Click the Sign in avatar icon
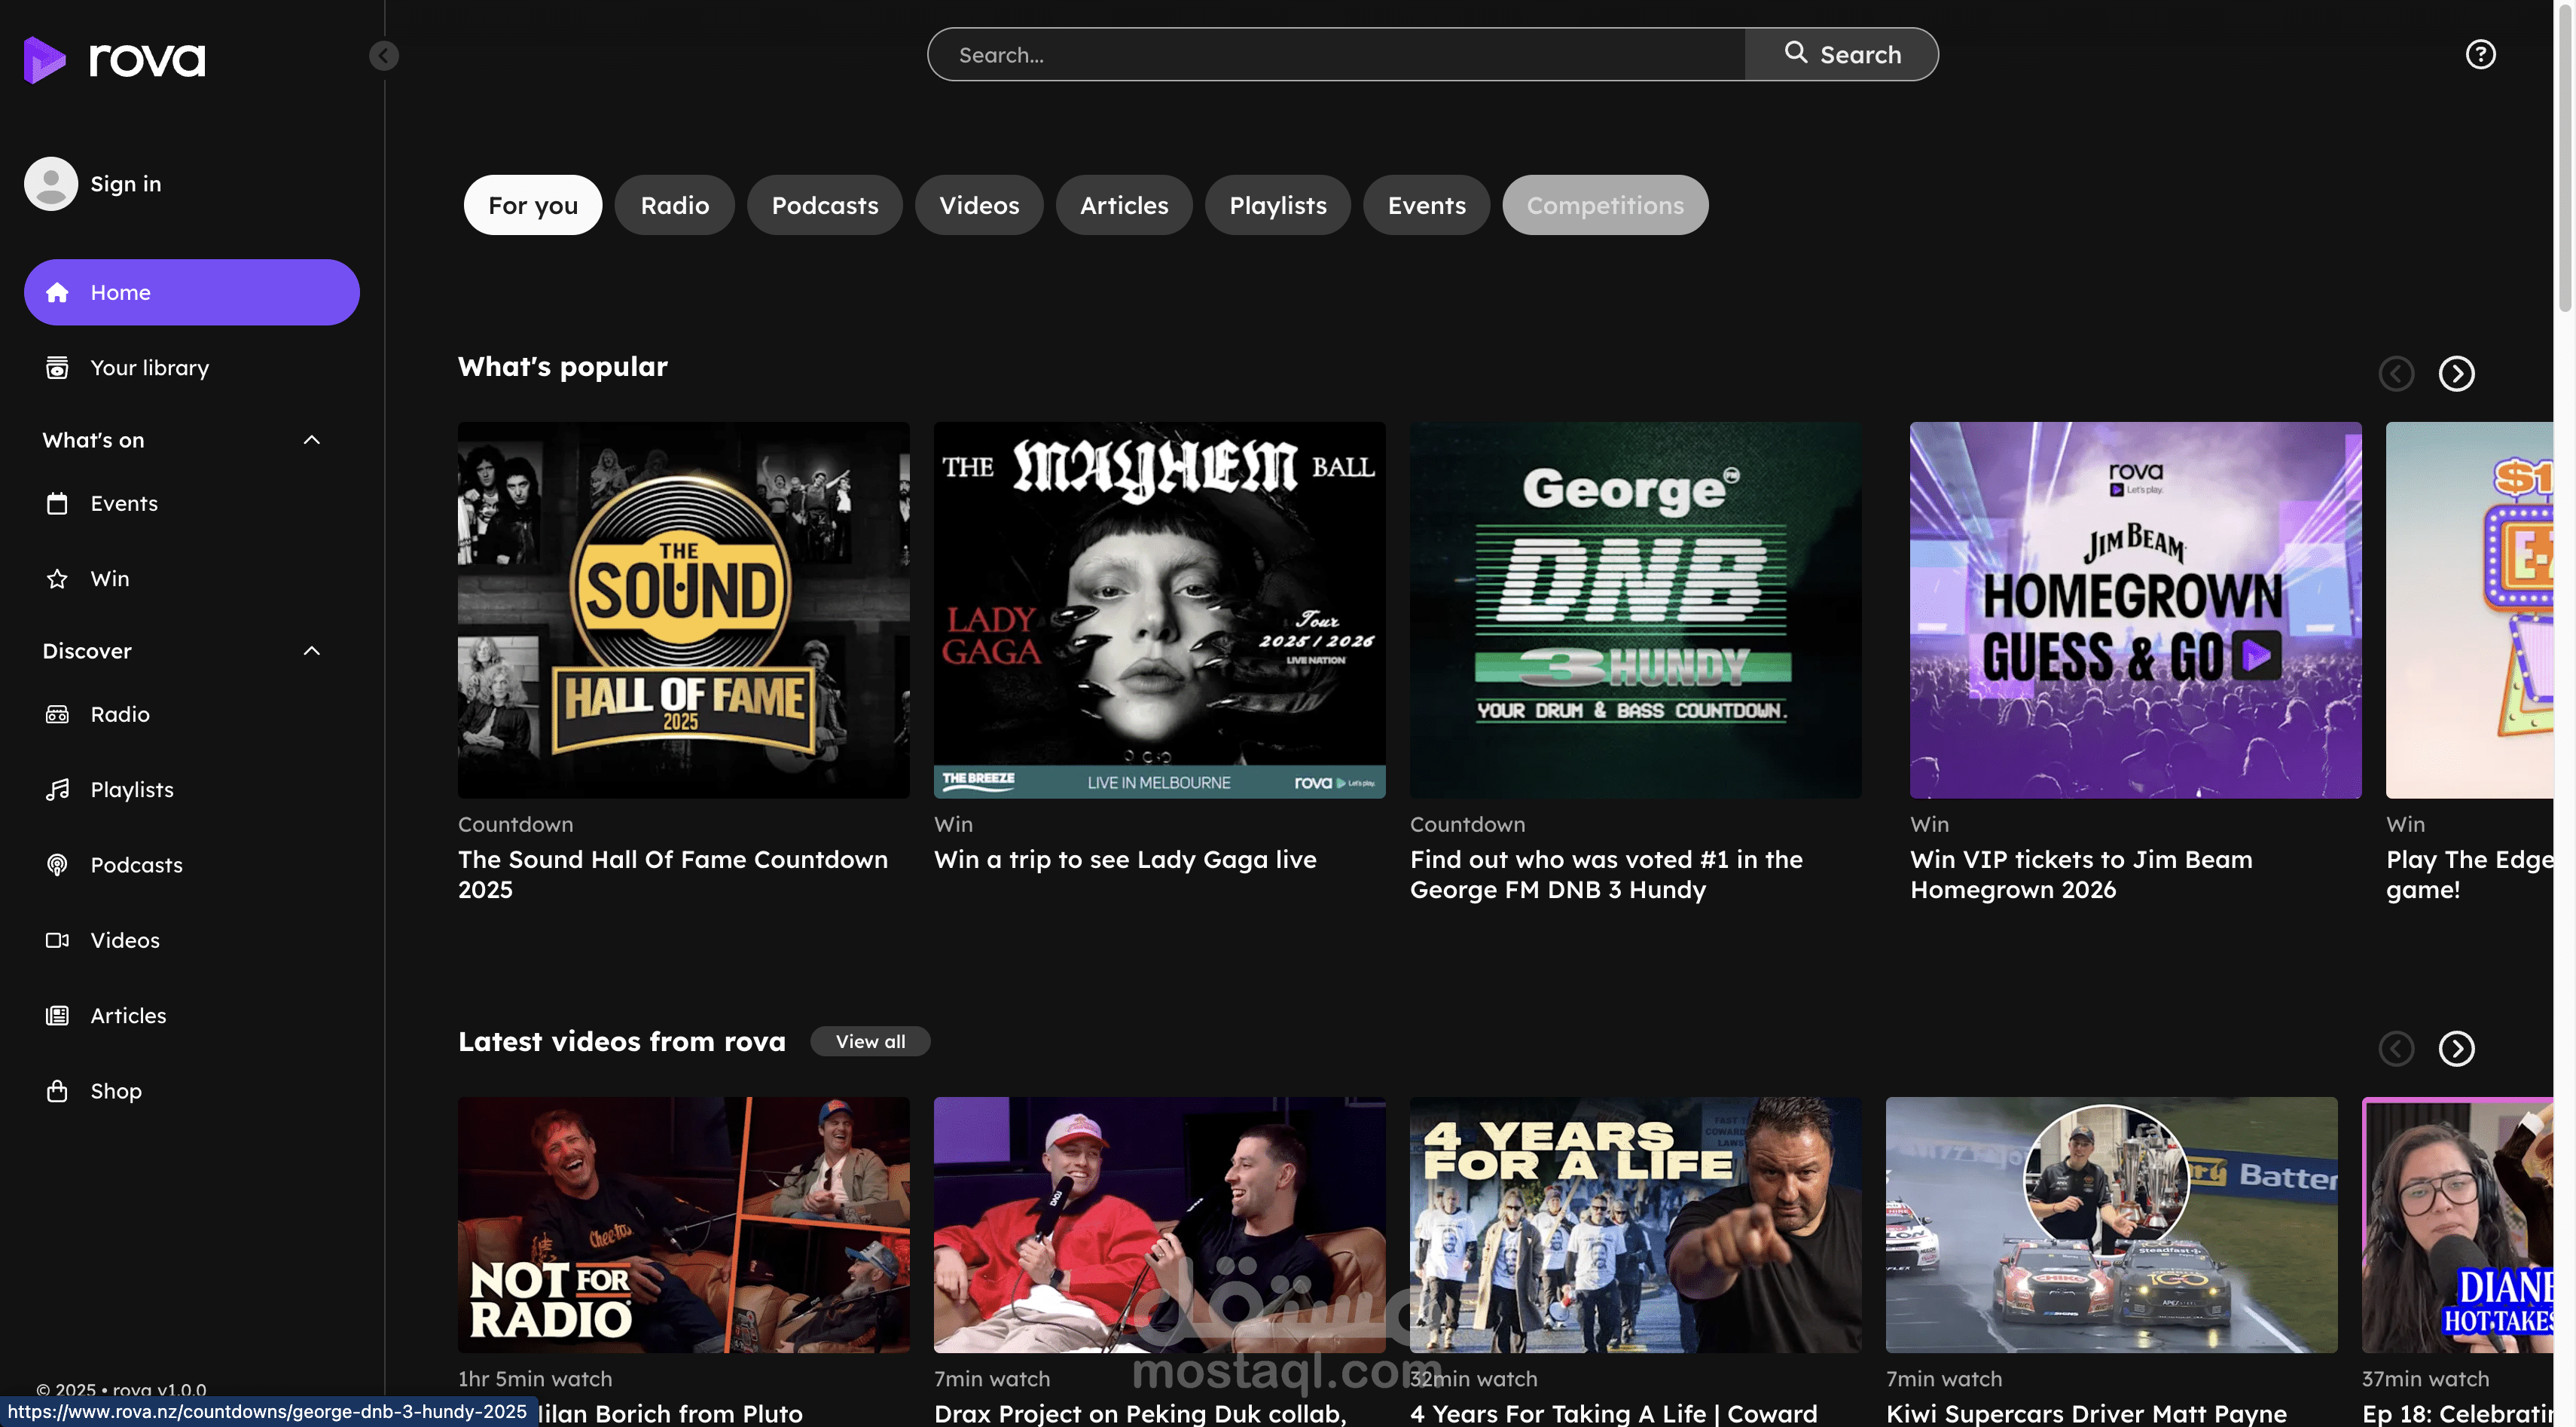 [x=51, y=183]
